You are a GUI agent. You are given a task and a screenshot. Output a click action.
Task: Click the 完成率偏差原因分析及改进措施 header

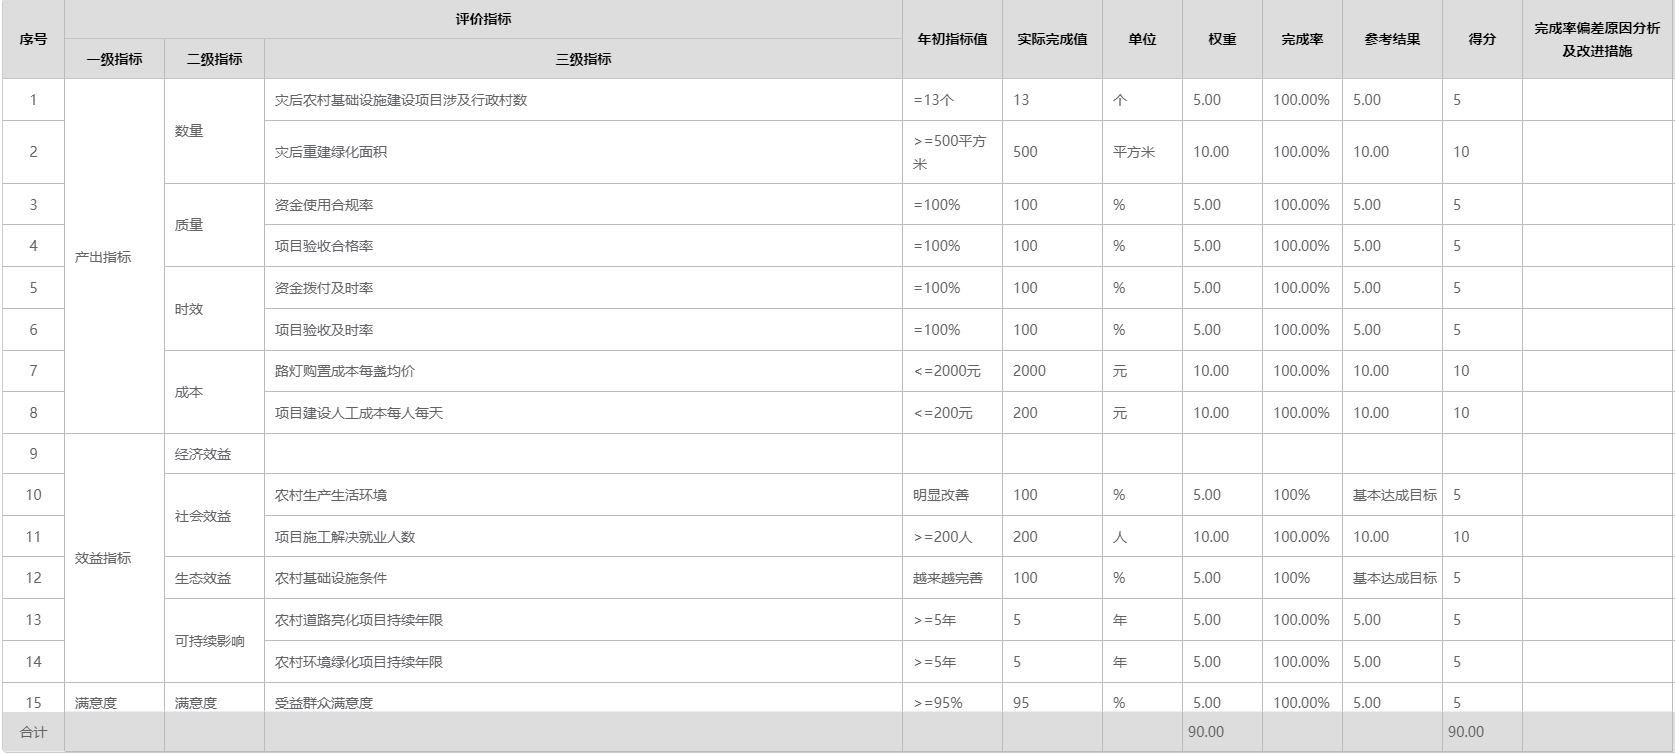(x=1597, y=40)
